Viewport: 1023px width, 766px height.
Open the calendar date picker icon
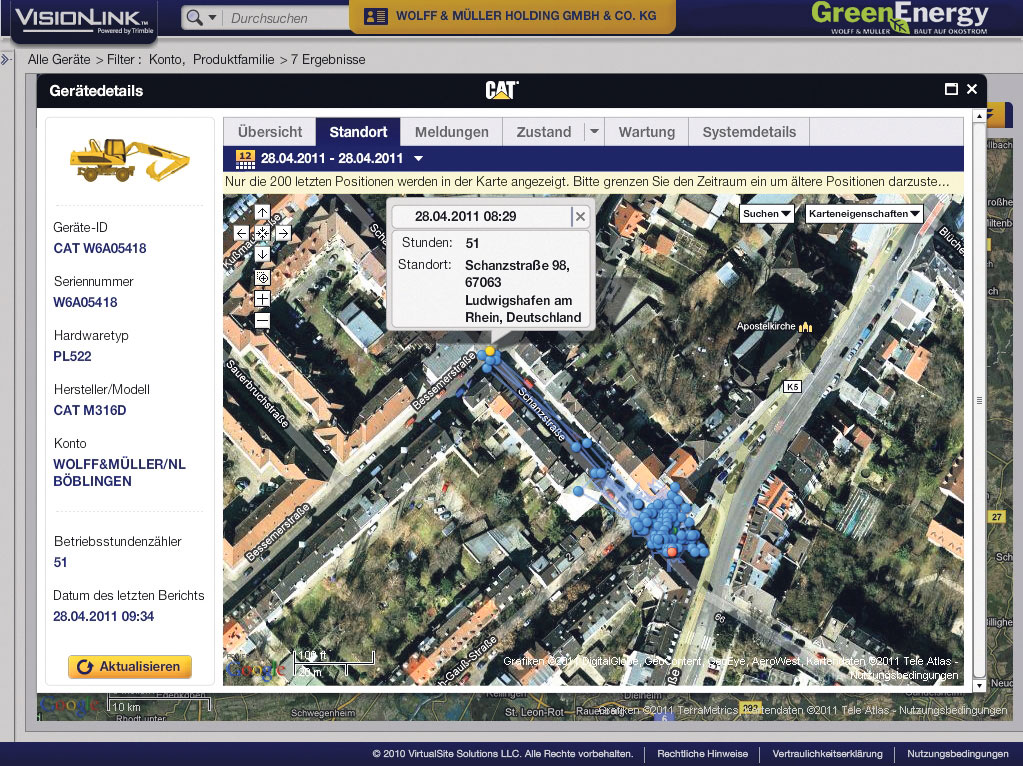[245, 159]
